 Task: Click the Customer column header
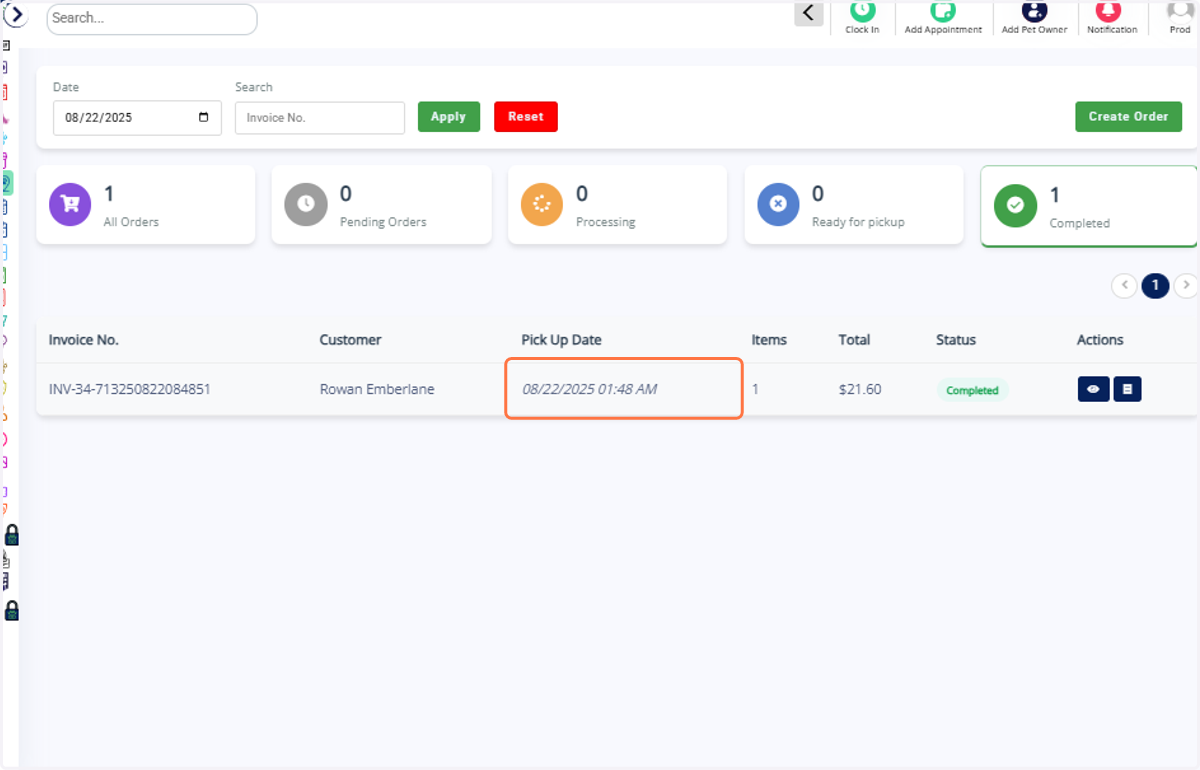(350, 340)
